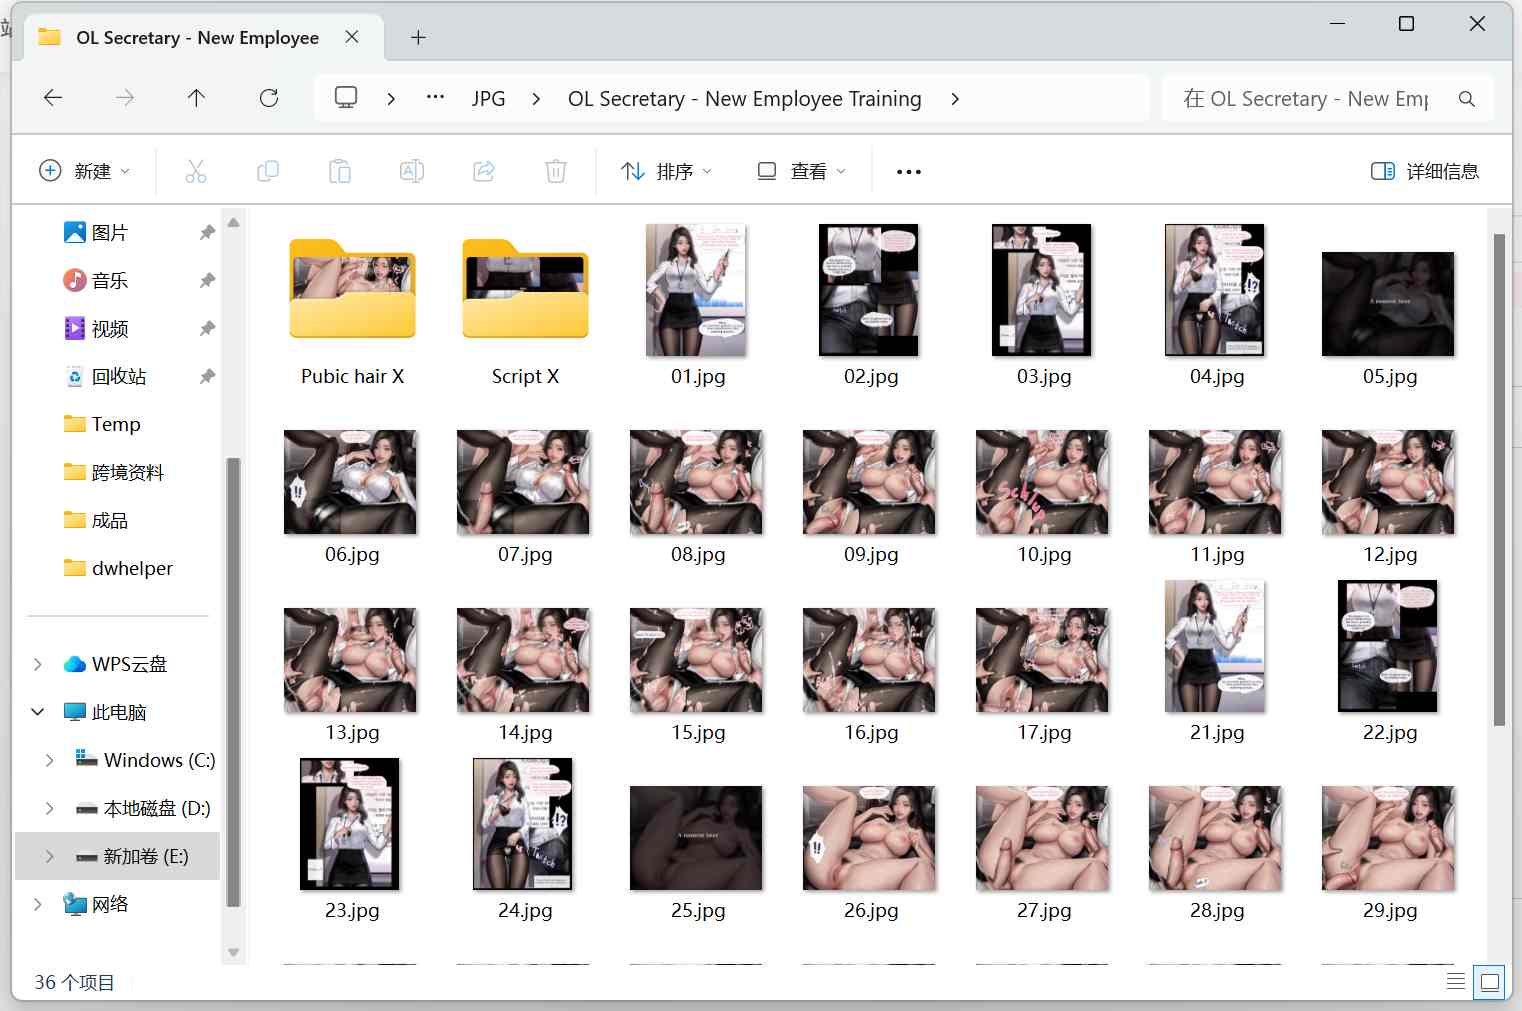This screenshot has height=1011, width=1522.
Task: Select 此电脑 in the navigation pane
Action: point(119,713)
